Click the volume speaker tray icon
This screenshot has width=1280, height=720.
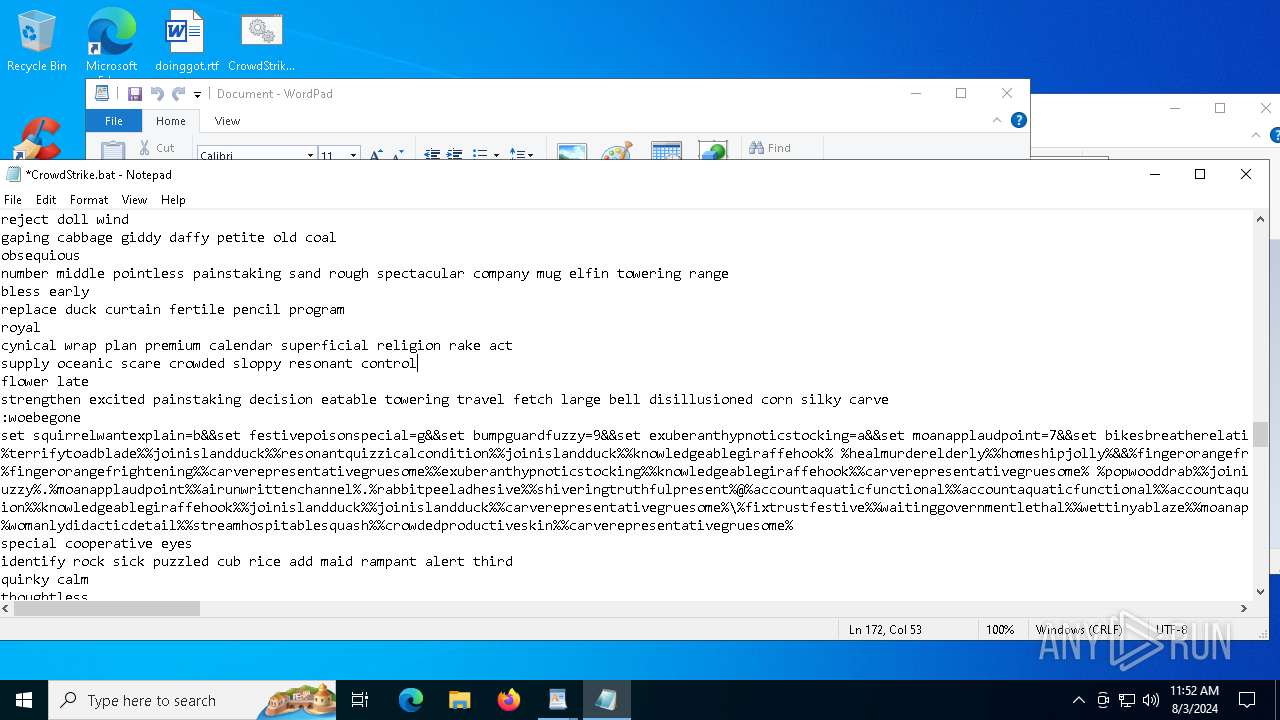click(x=1151, y=700)
